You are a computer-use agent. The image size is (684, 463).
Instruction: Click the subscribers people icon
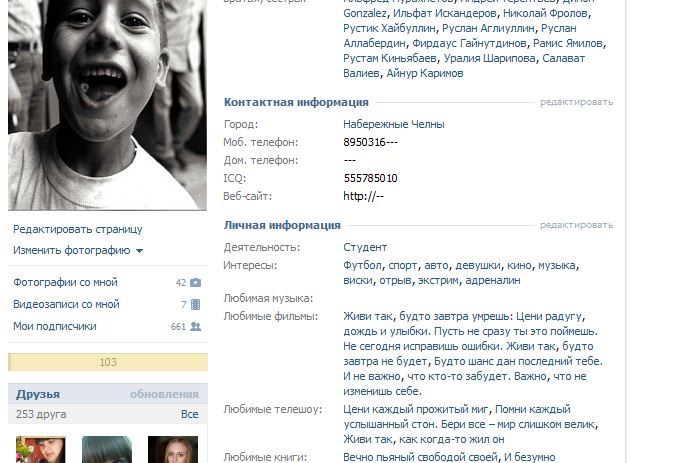tap(195, 326)
